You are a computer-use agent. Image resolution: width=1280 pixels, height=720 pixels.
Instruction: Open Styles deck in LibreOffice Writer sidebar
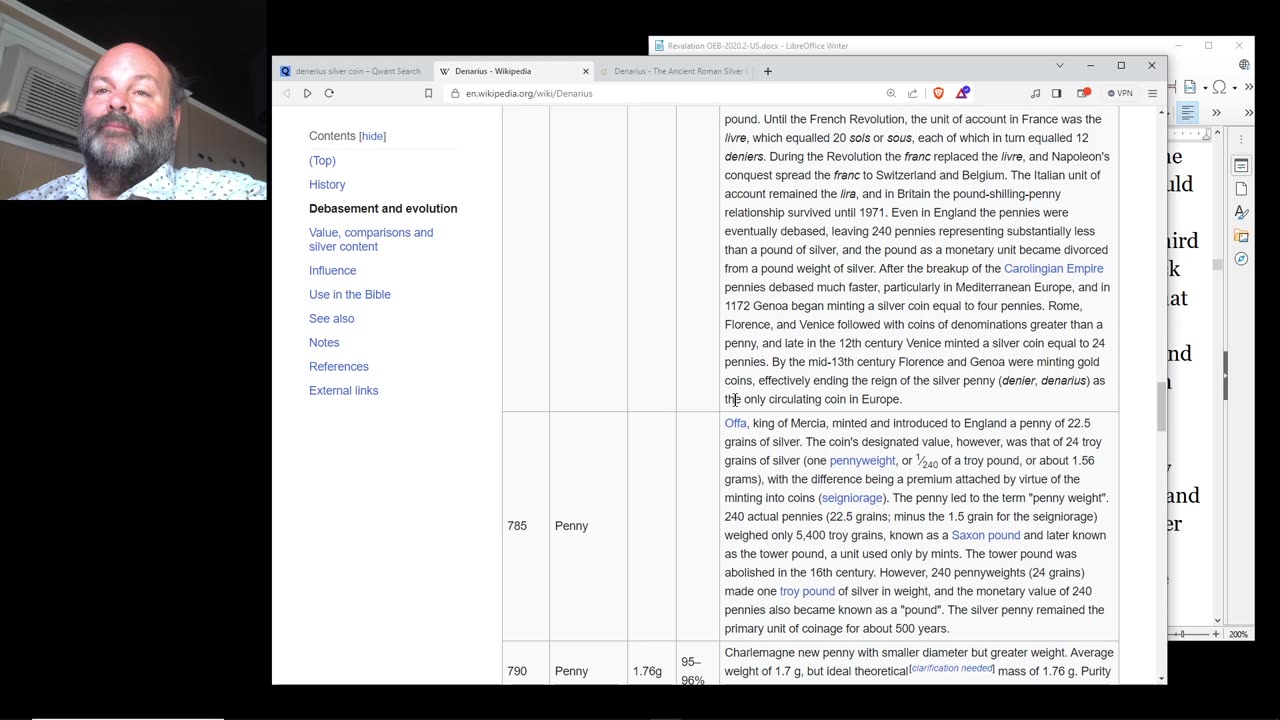pos(1241,212)
